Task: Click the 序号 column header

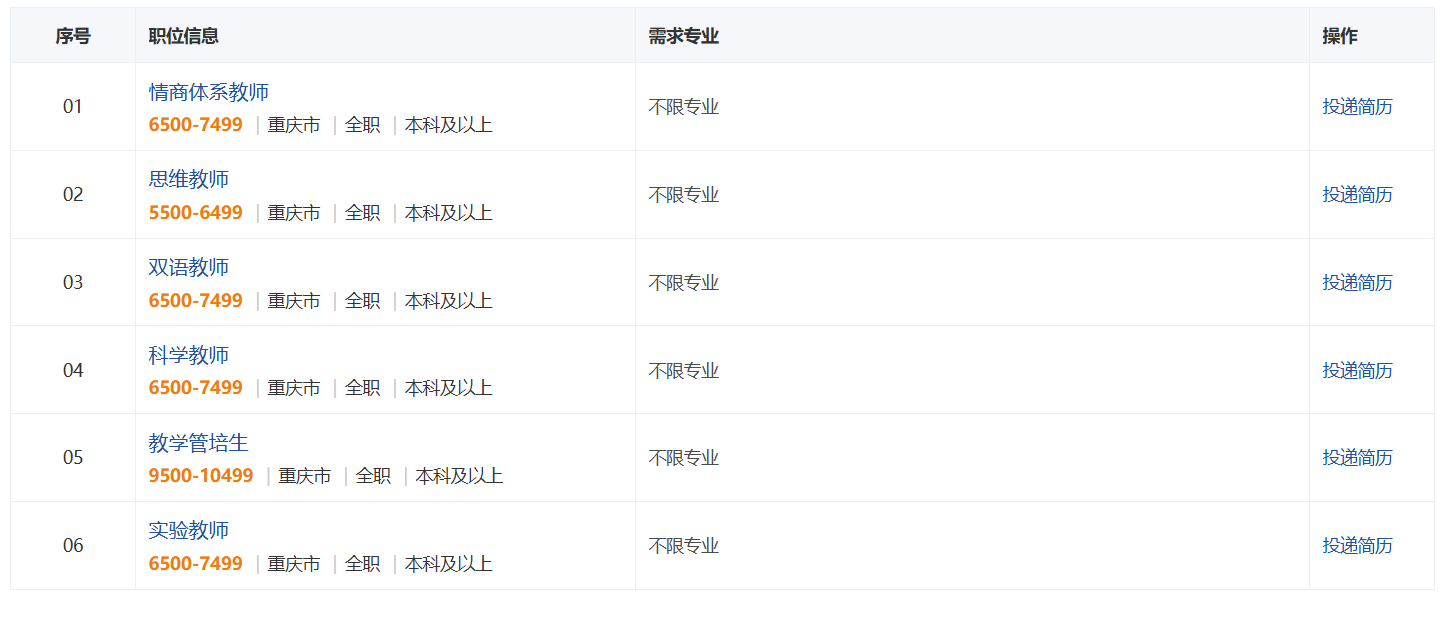Action: coord(73,36)
